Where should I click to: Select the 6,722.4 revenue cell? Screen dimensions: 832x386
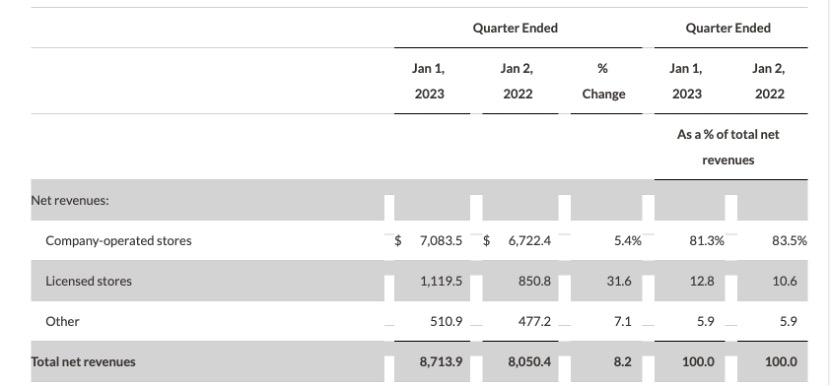(x=530, y=241)
